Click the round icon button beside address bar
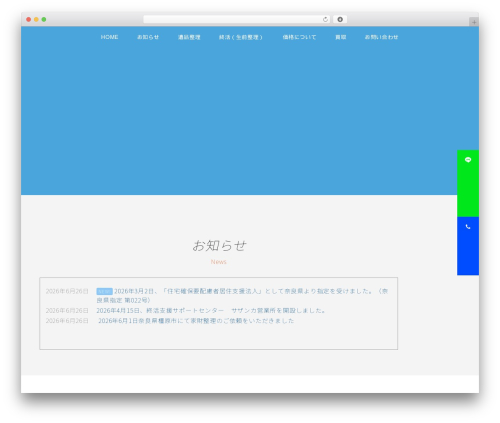The height and width of the screenshot is (423, 500). 340,19
